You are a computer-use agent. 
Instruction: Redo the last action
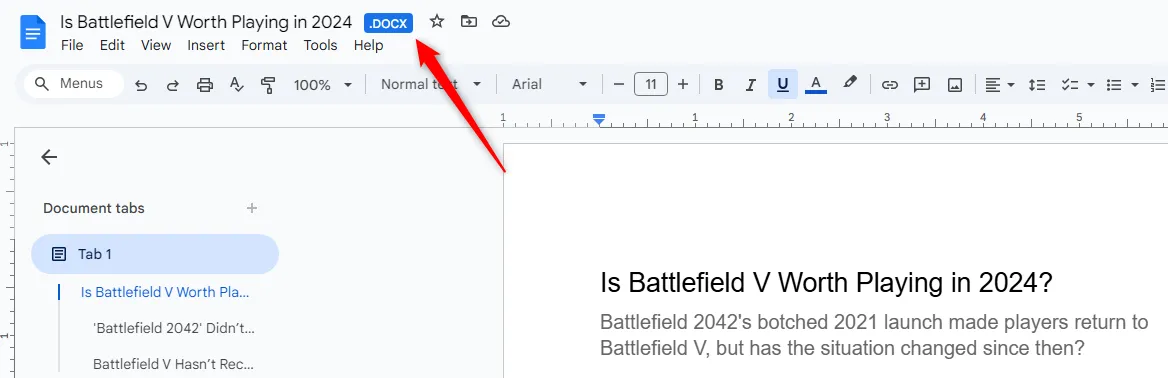click(x=173, y=85)
